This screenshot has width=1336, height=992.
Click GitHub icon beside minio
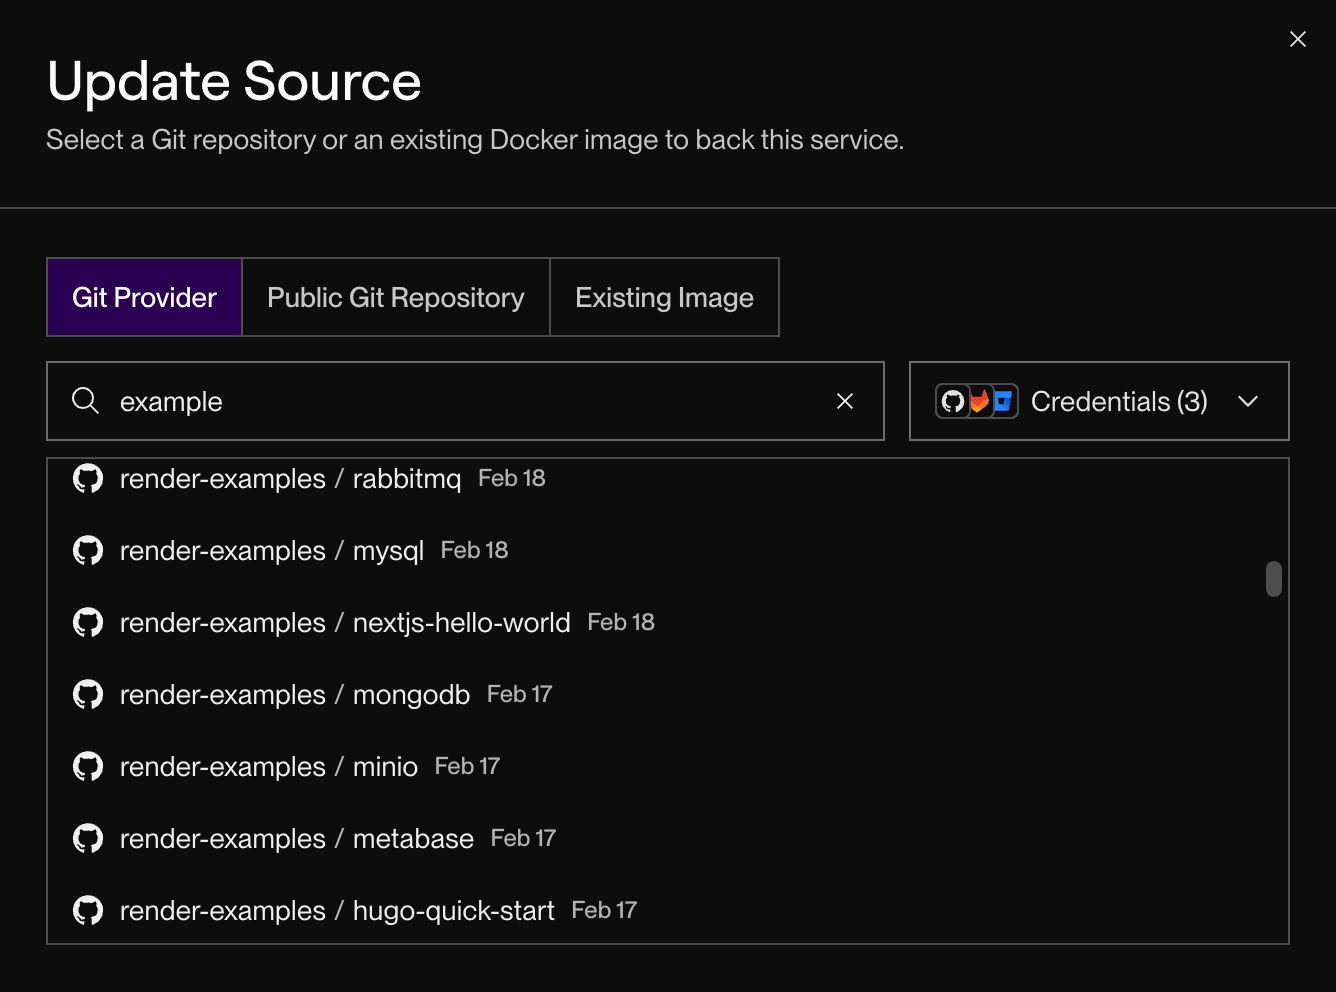(x=88, y=767)
